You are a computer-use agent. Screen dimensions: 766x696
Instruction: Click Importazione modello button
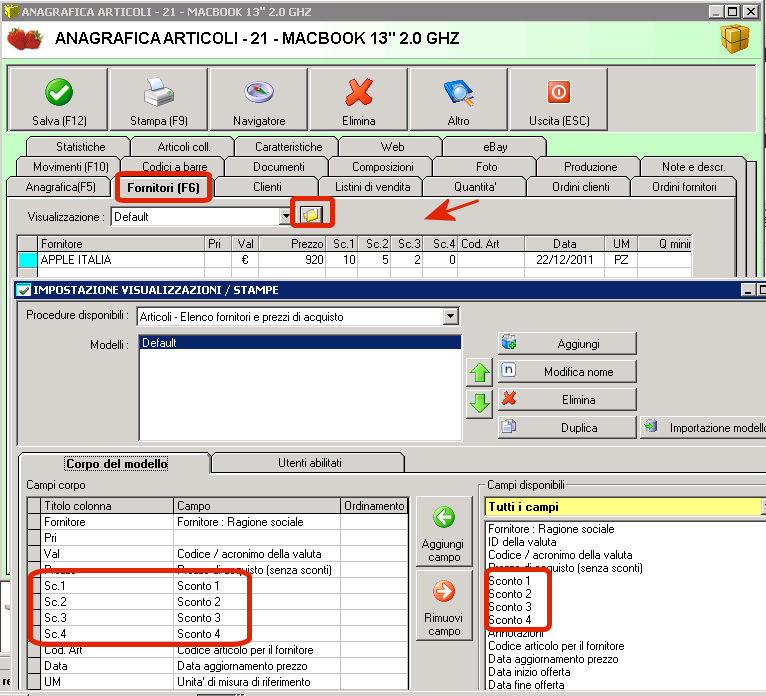point(703,427)
